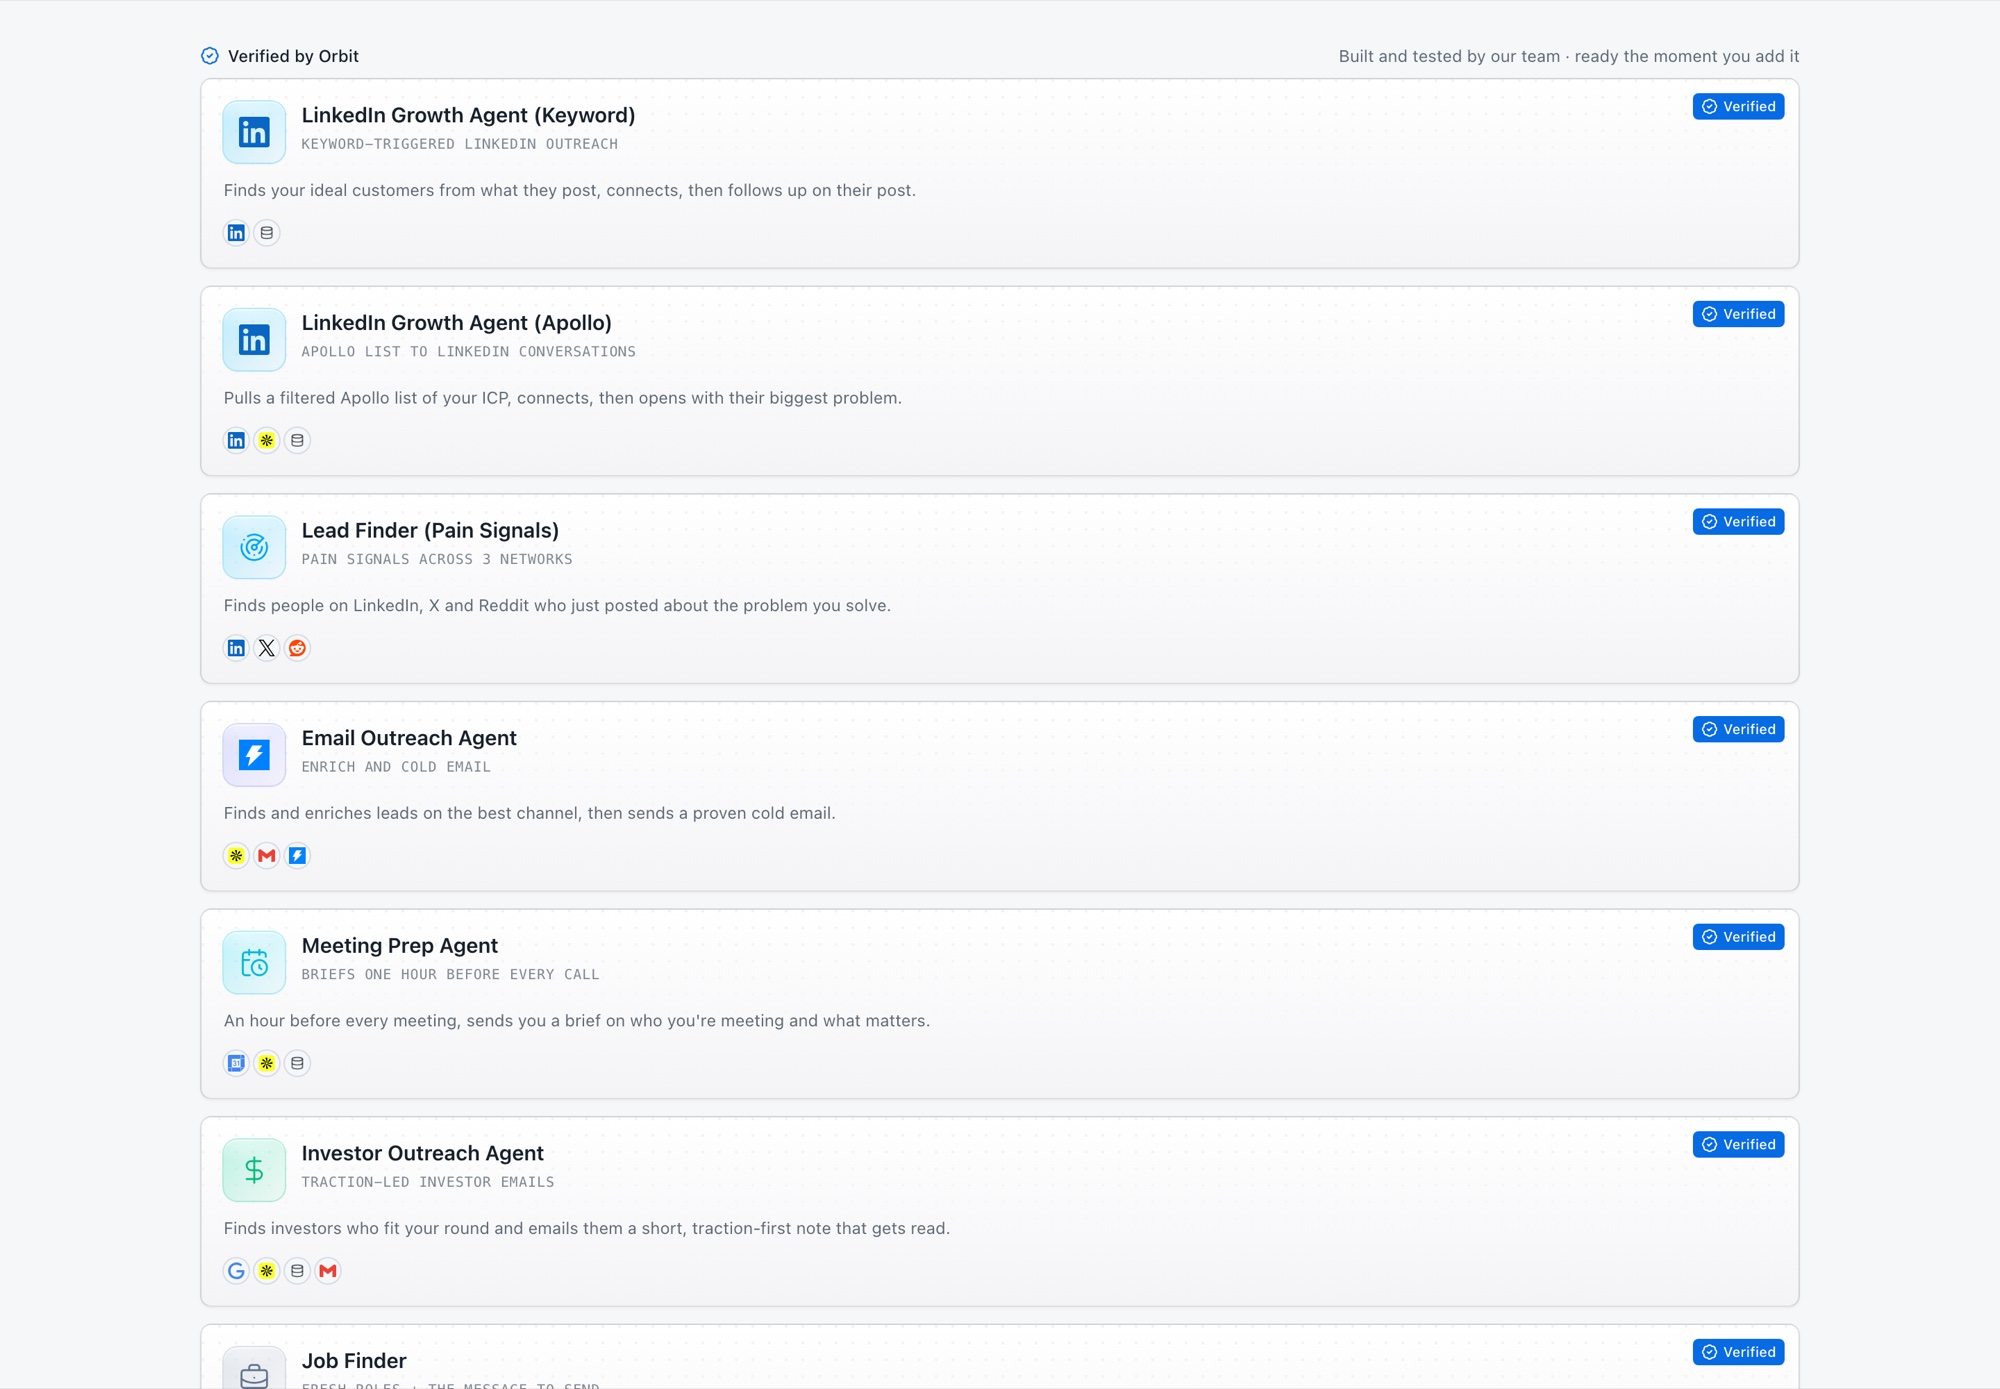Click the X network chip in Lead Finder
2000x1389 pixels.
(267, 648)
